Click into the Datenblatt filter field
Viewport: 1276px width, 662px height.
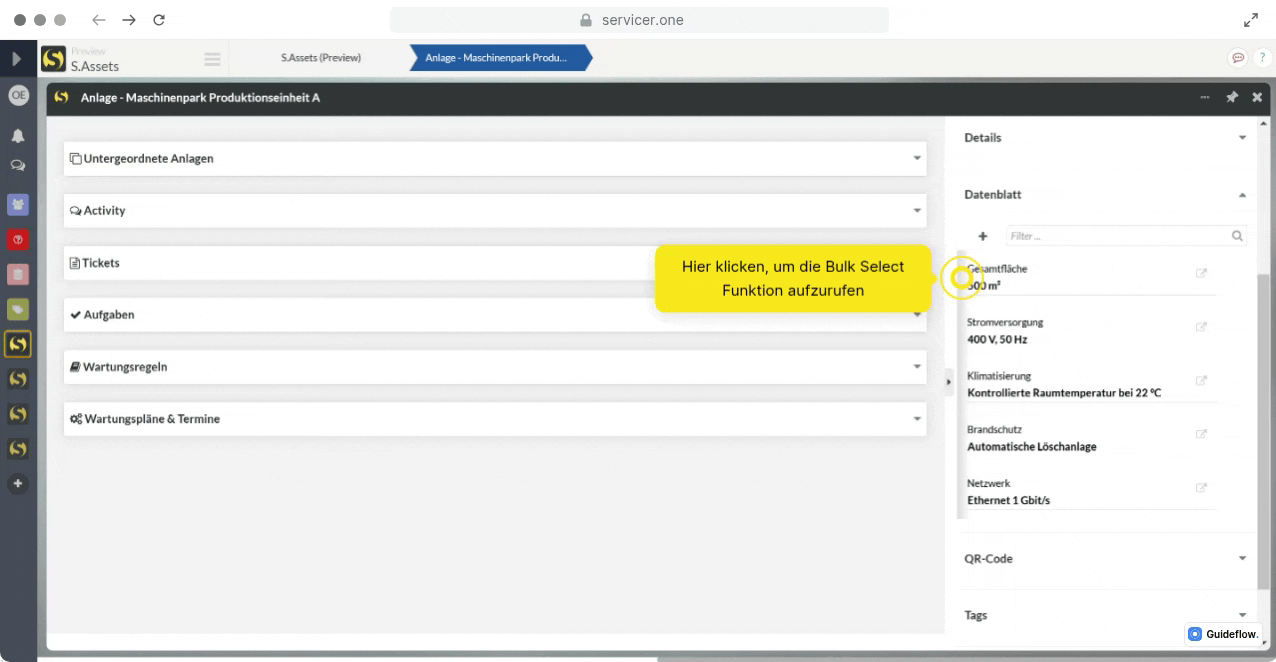click(1117, 237)
